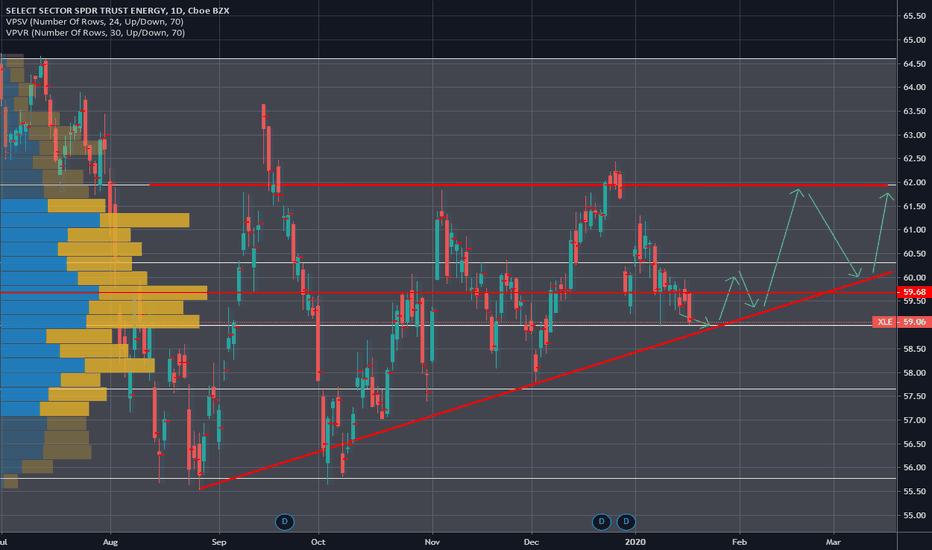This screenshot has height=550, width=932.
Task: Click the Oct date axis label
Action: pyautogui.click(x=318, y=542)
